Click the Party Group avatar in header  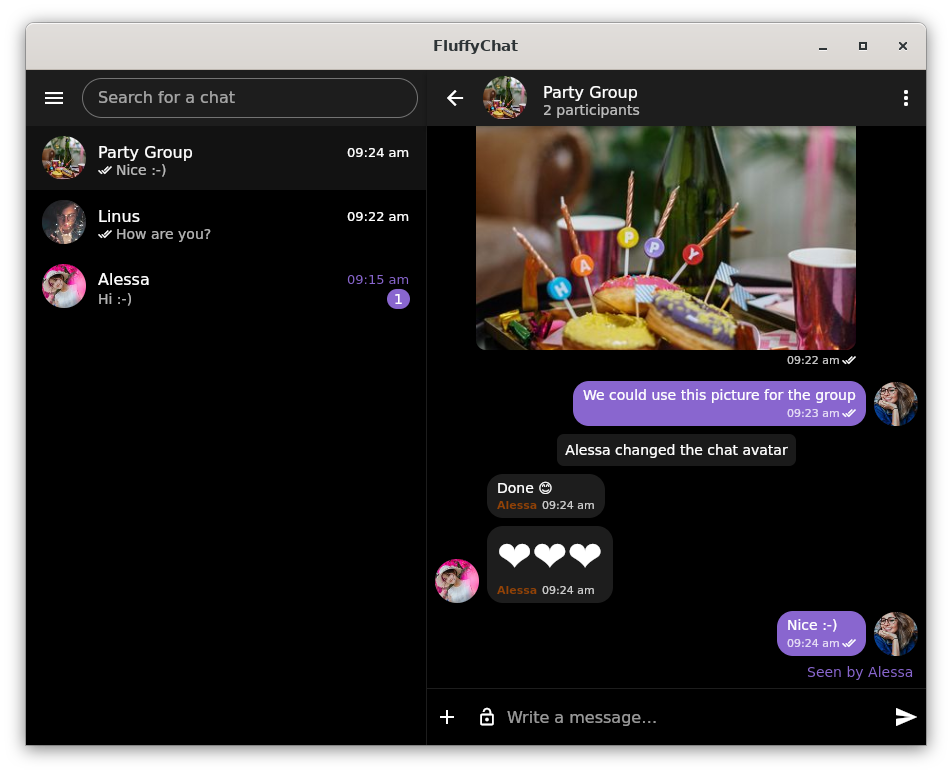coord(505,98)
